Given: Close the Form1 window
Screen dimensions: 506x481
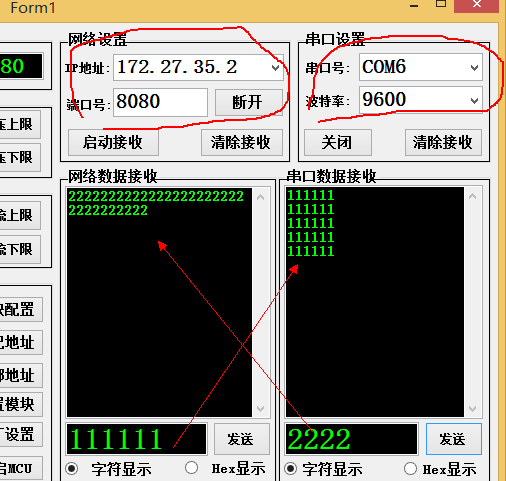Looking at the screenshot, I should 477,5.
